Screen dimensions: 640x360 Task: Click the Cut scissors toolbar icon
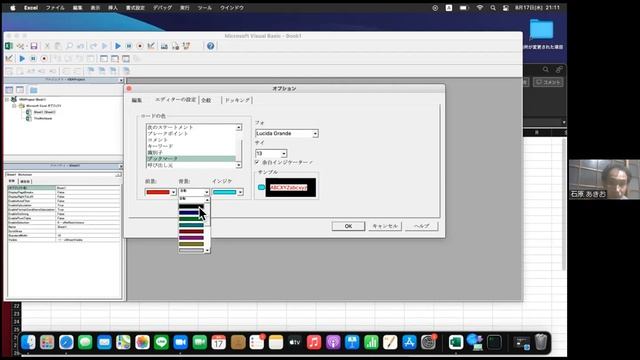click(x=47, y=46)
